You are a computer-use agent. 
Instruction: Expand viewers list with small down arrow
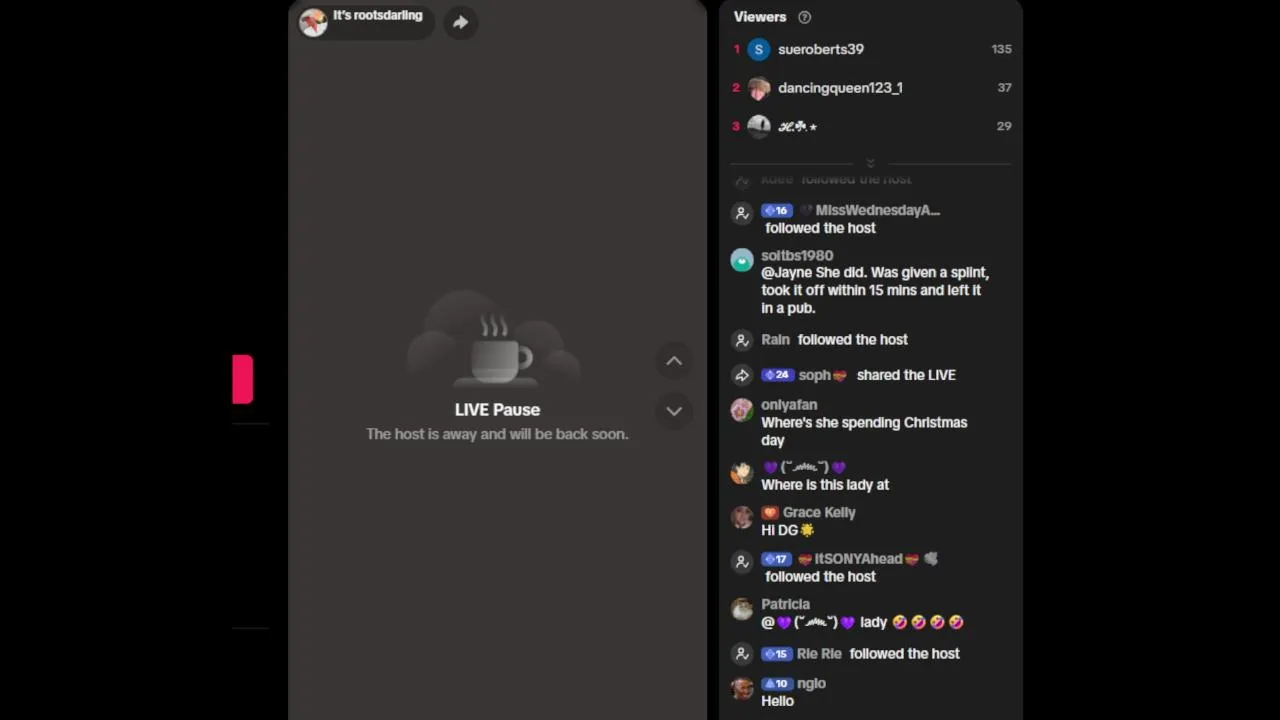pyautogui.click(x=870, y=163)
